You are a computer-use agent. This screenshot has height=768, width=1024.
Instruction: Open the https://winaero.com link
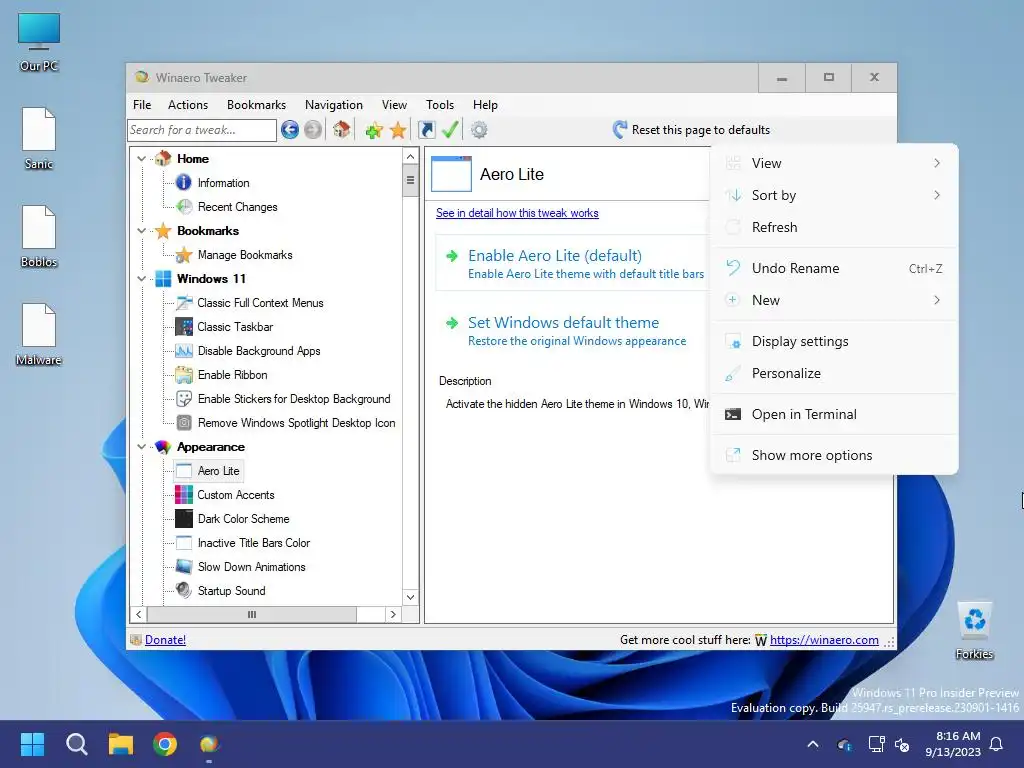coord(824,640)
